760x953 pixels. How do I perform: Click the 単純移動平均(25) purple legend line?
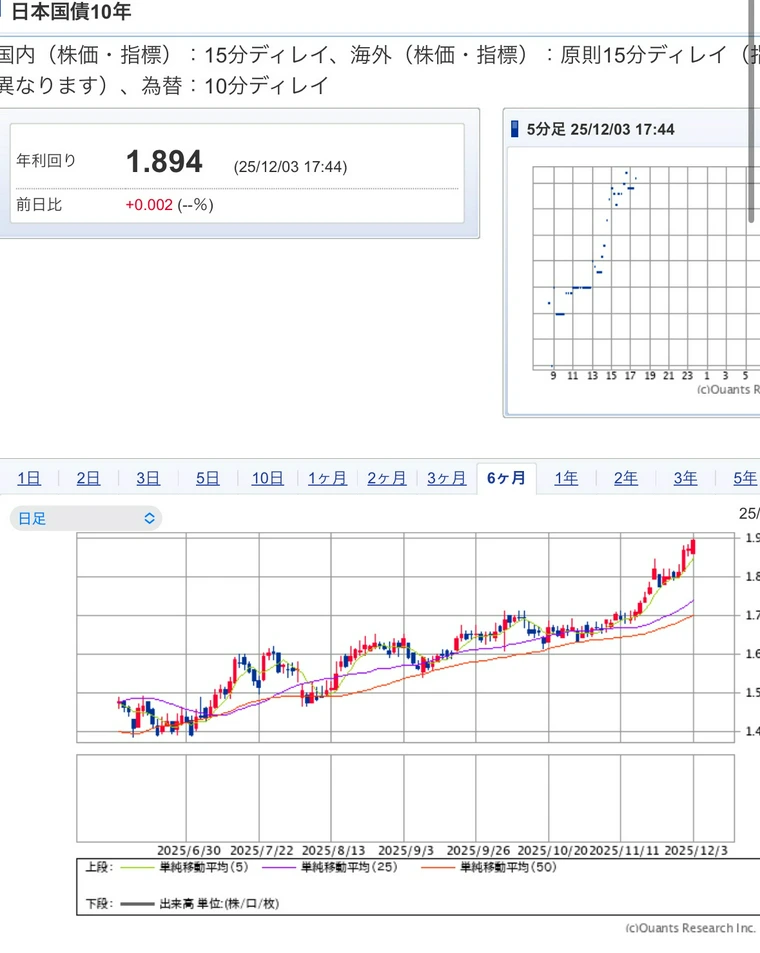click(286, 868)
